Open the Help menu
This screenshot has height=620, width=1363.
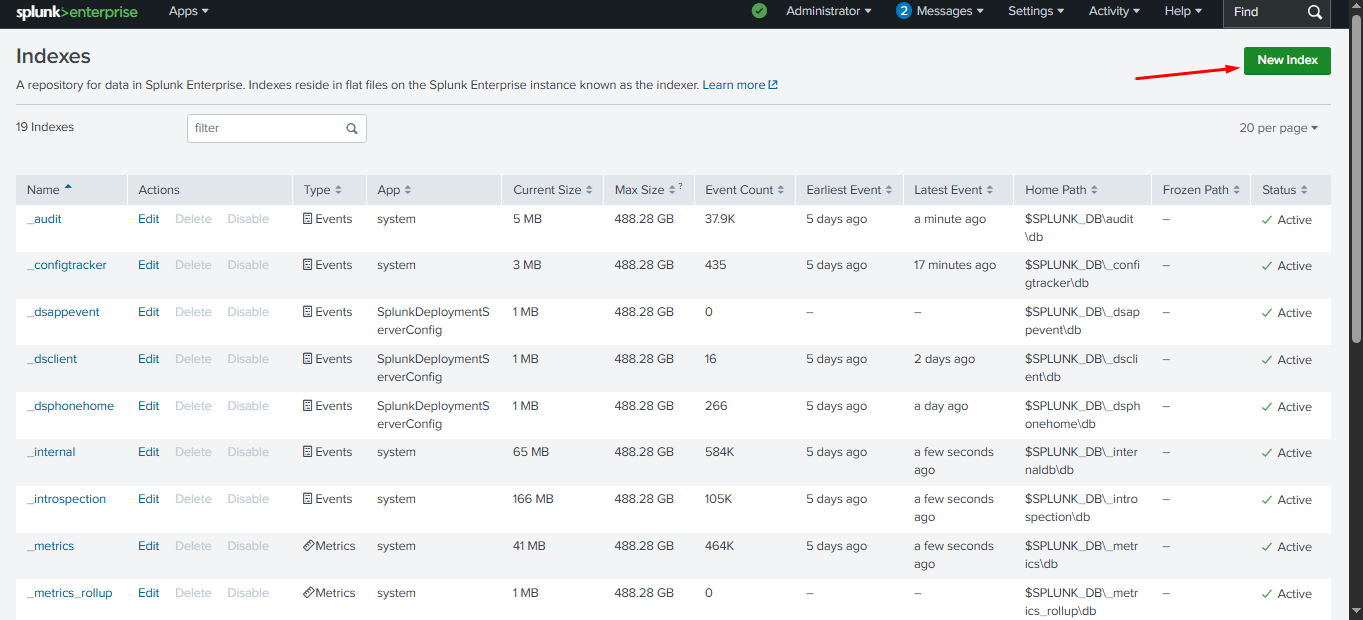(1183, 11)
